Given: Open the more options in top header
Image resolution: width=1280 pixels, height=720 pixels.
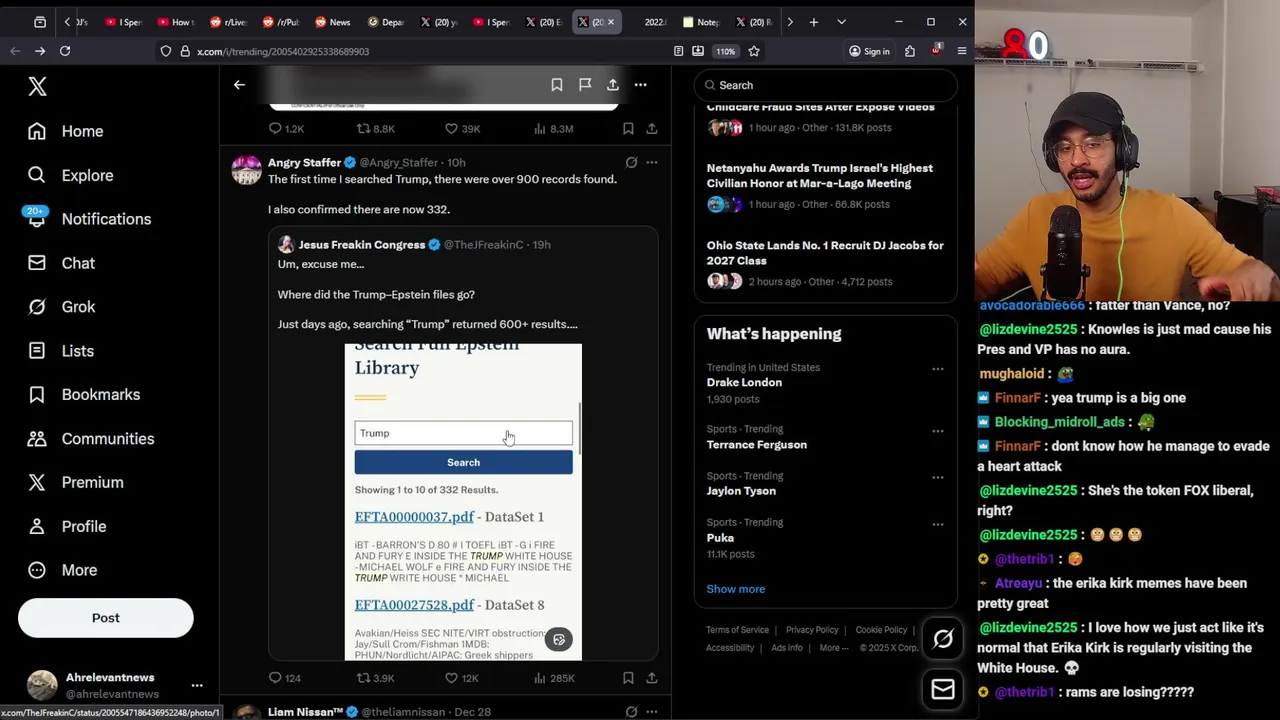Looking at the screenshot, I should click(641, 85).
